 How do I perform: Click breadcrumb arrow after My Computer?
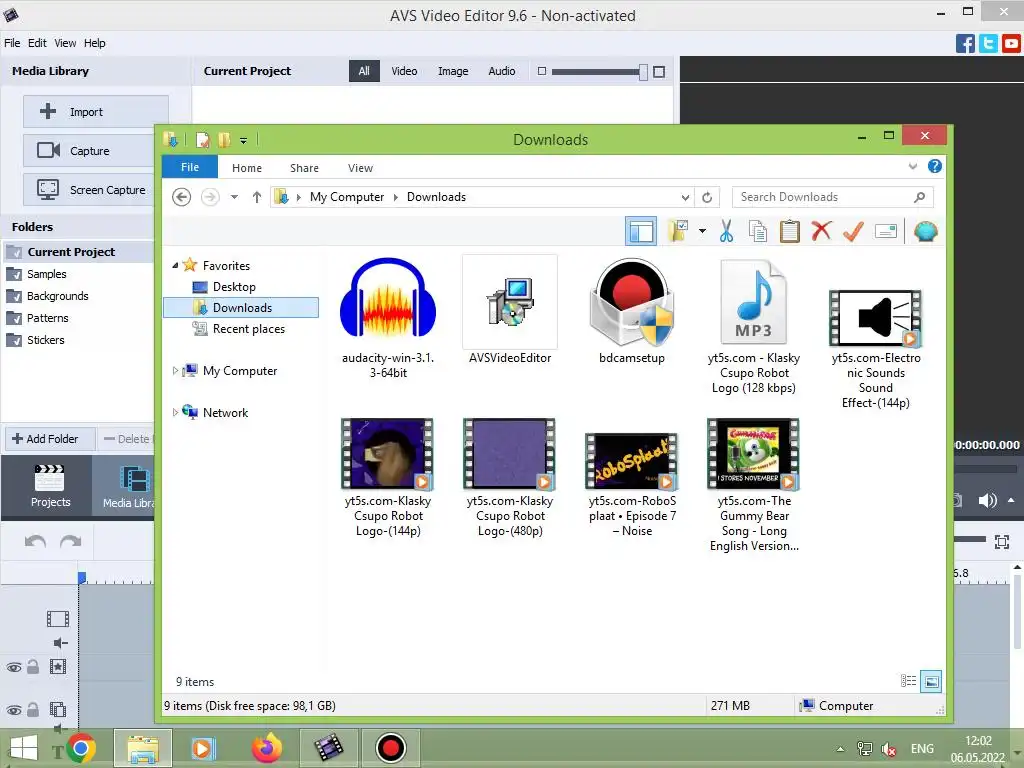point(396,197)
